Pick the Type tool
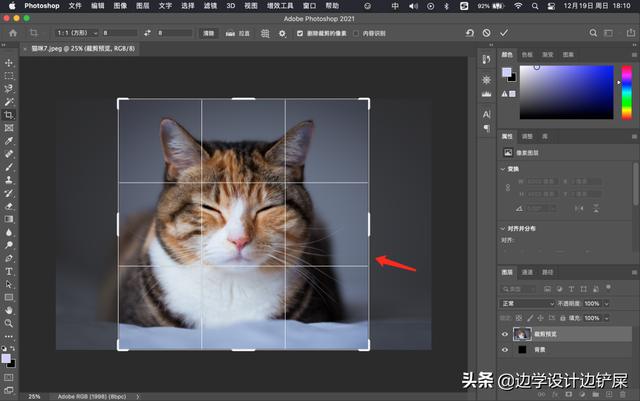Screen dimensions: 640x401 point(9,270)
